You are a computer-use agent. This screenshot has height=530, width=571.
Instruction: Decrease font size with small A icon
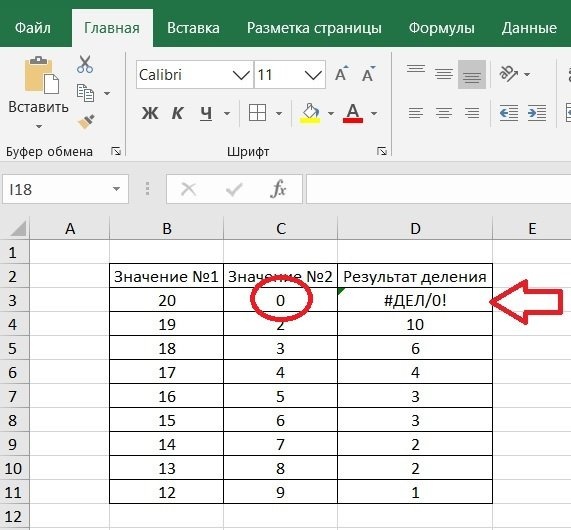(368, 74)
